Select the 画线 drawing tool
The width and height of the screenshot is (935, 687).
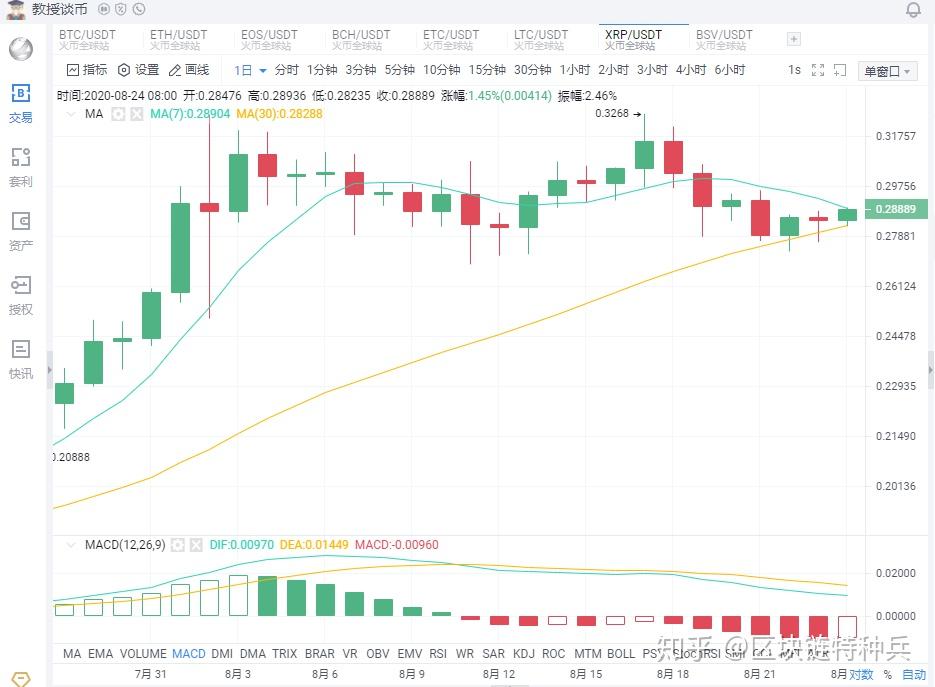[x=189, y=70]
